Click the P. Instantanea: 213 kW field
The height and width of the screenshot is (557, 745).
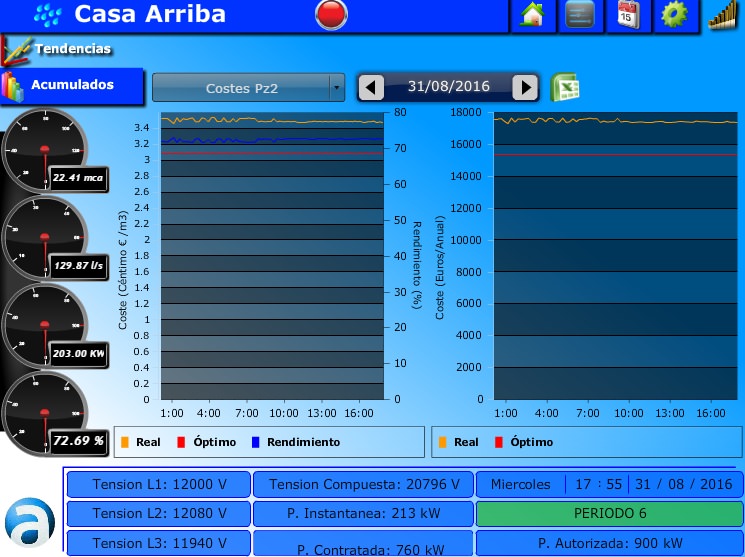click(362, 513)
